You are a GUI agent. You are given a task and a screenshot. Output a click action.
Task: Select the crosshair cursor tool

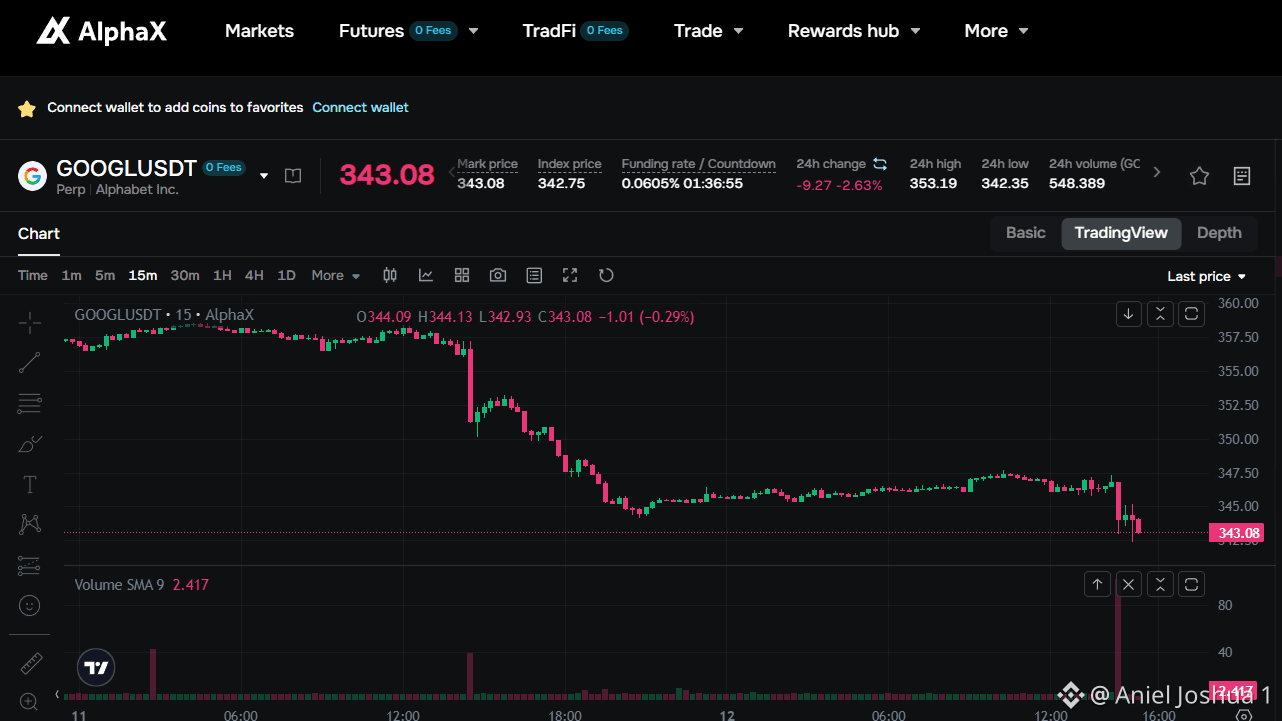tap(30, 322)
